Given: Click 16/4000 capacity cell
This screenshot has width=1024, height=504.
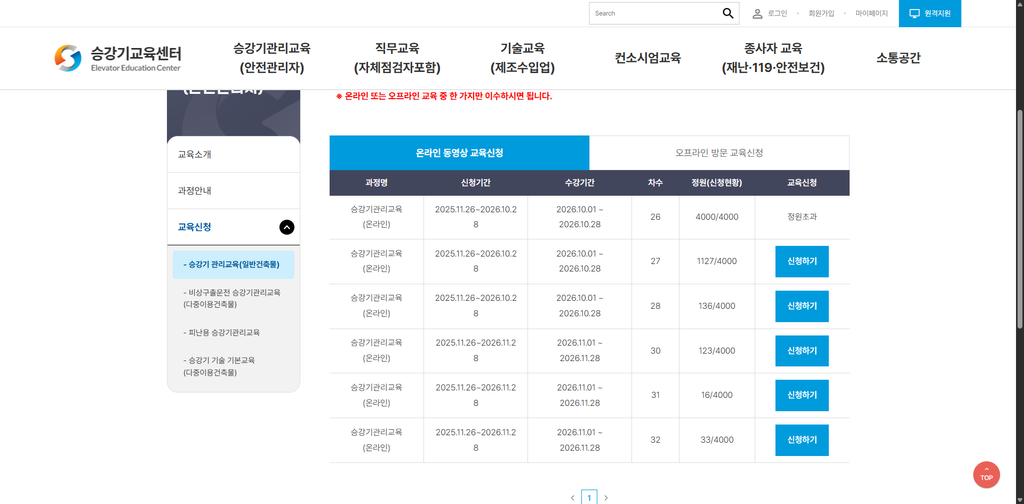Looking at the screenshot, I should 717,395.
